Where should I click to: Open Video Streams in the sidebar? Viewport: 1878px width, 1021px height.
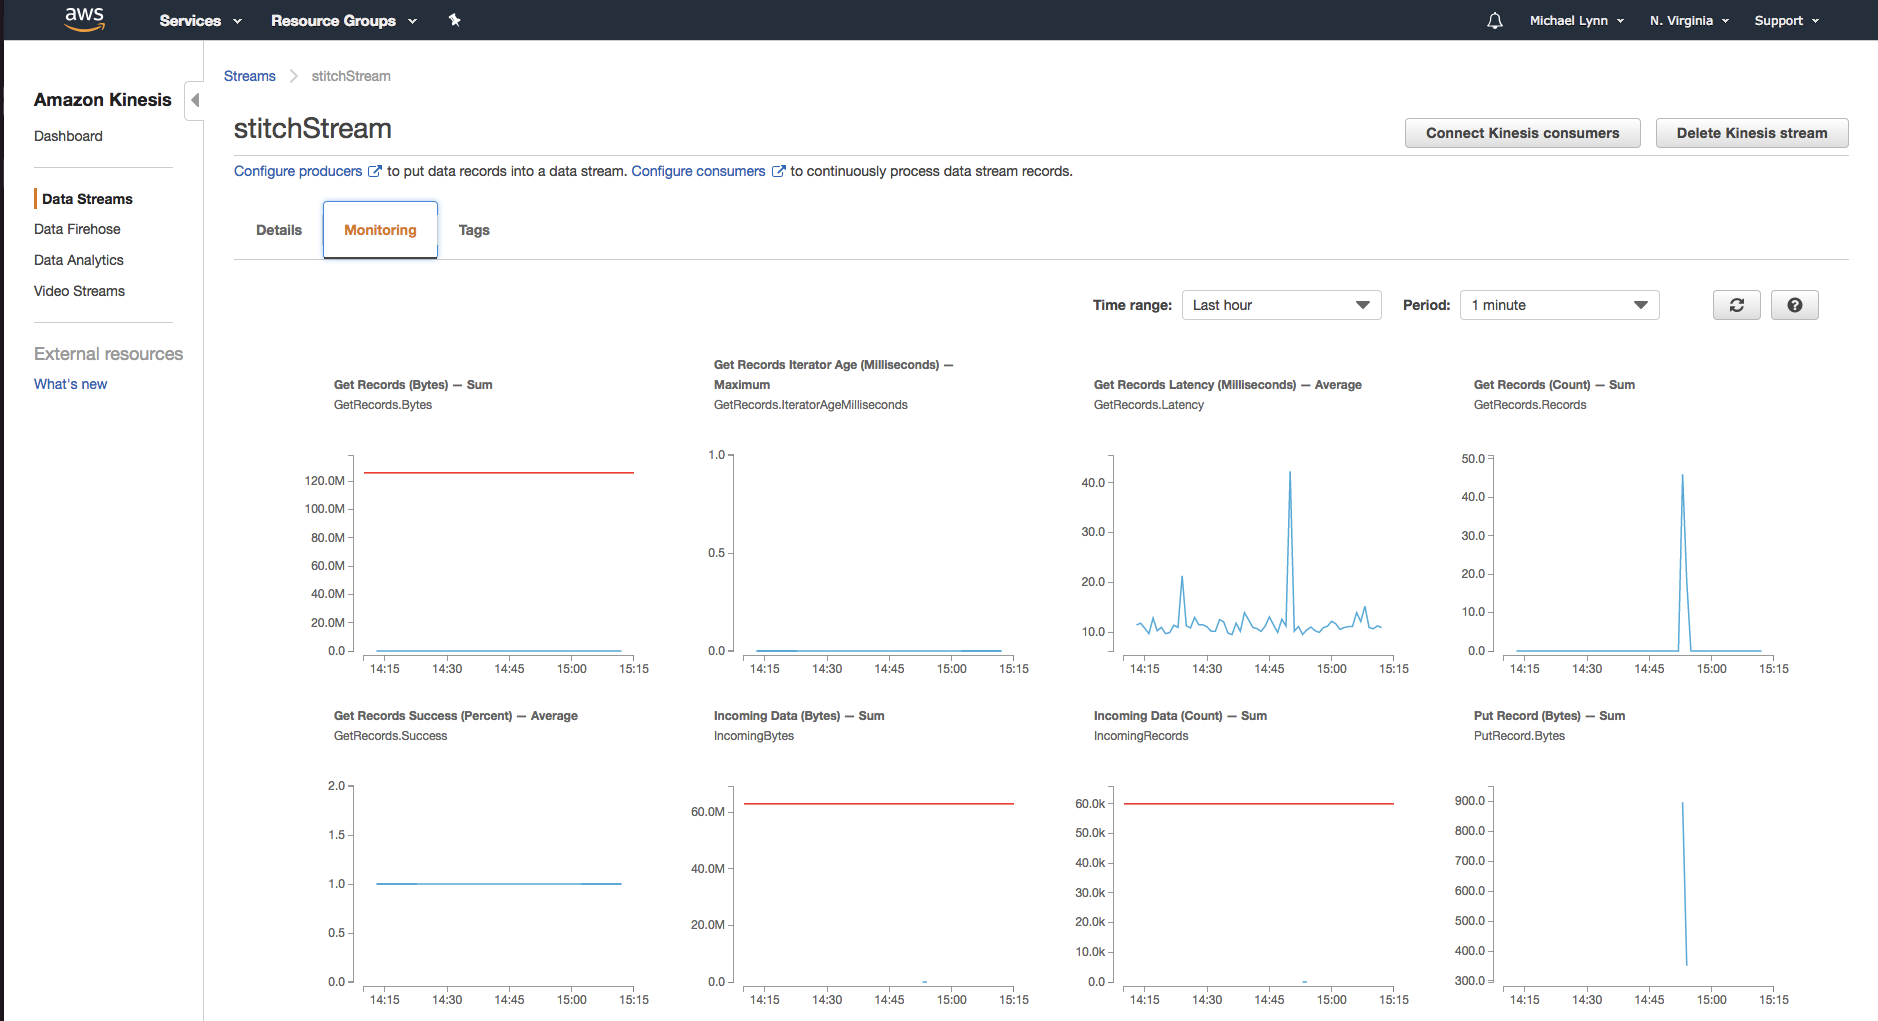coord(79,291)
